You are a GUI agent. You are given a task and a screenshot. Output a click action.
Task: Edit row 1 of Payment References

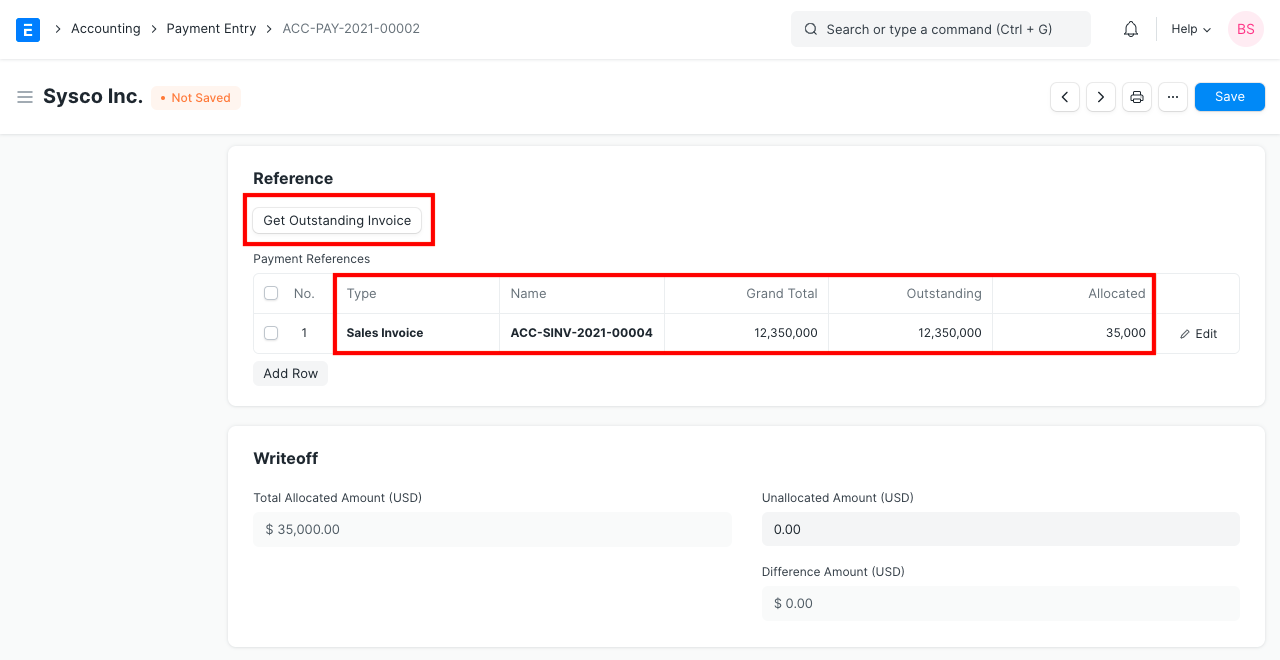coord(1198,334)
